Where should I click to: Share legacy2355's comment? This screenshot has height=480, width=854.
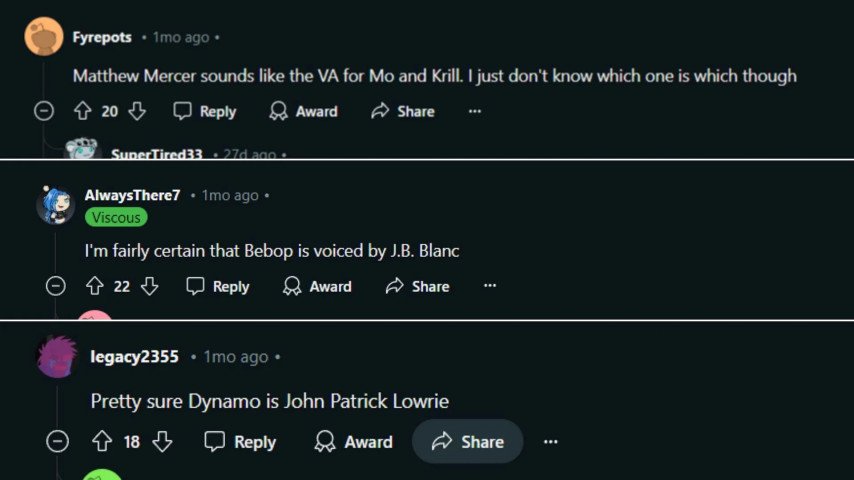pyautogui.click(x=468, y=441)
